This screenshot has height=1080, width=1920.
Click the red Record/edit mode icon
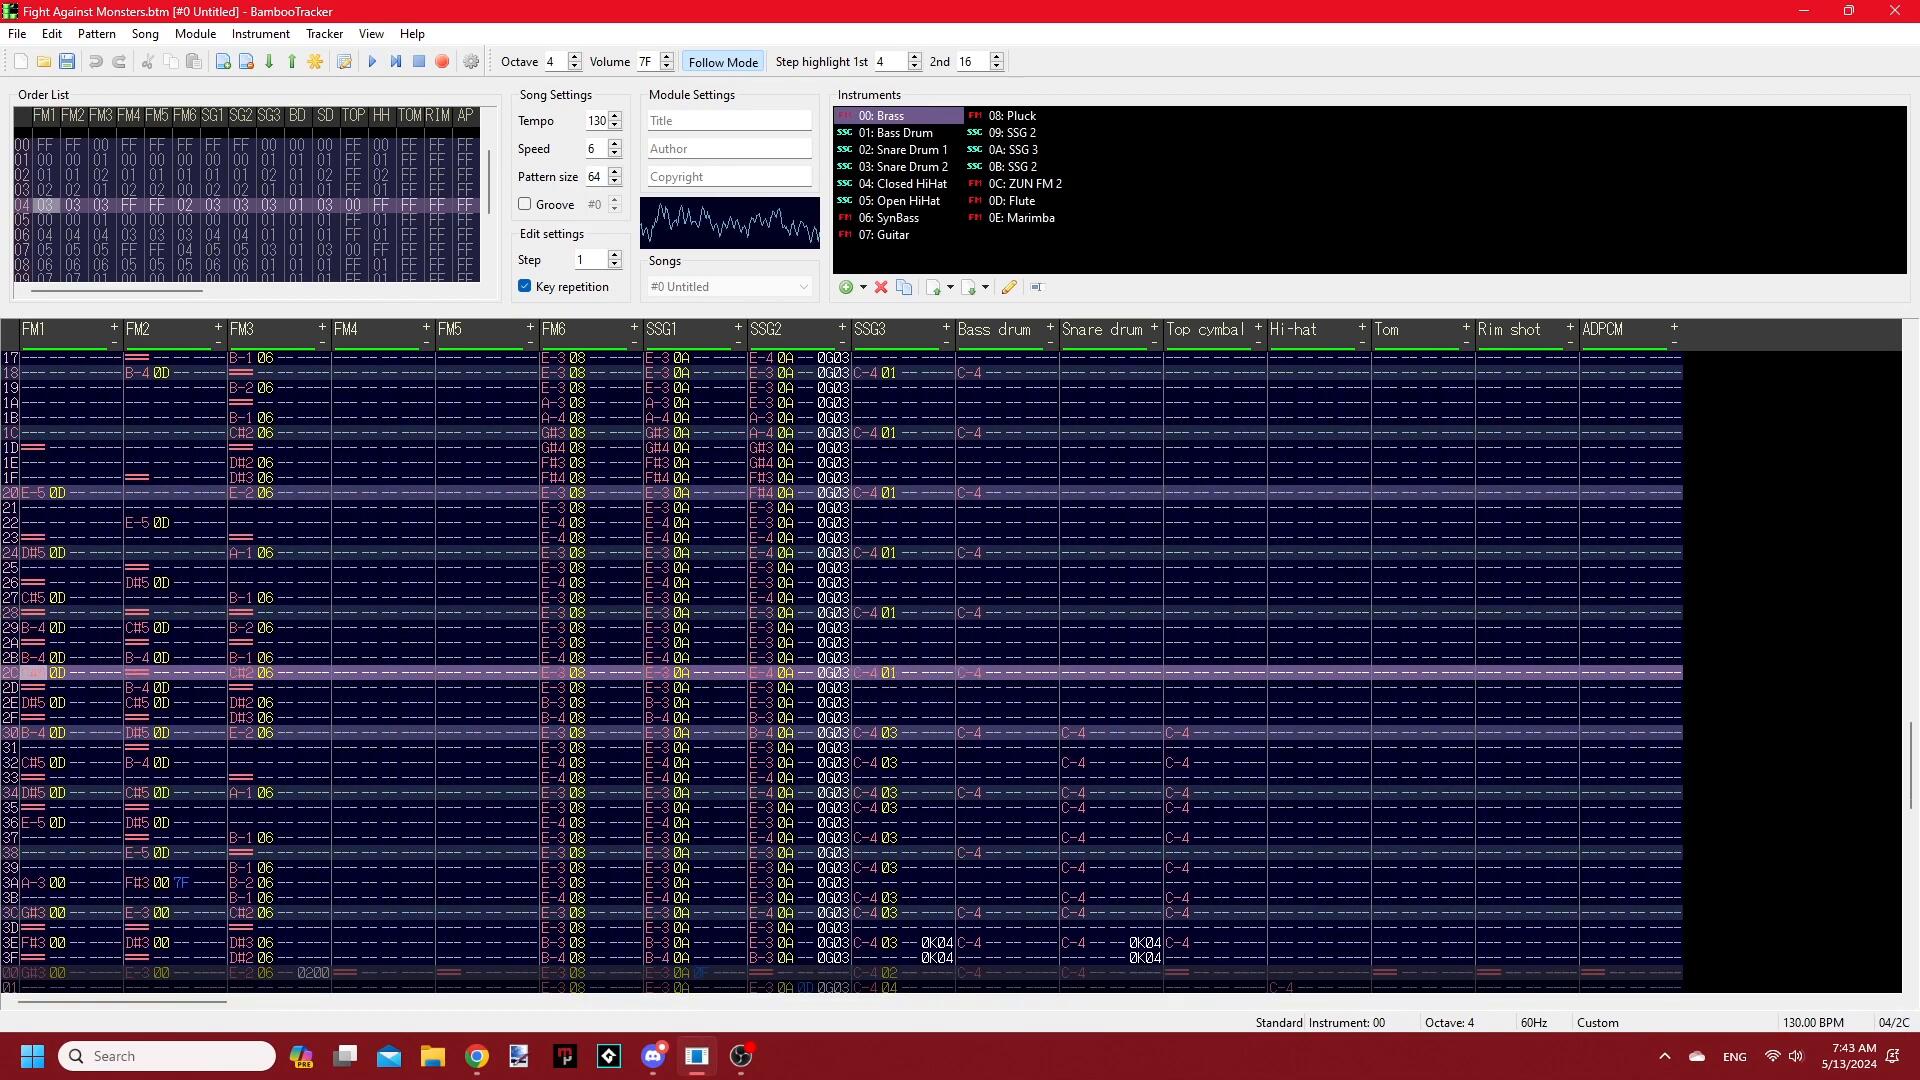[x=442, y=62]
